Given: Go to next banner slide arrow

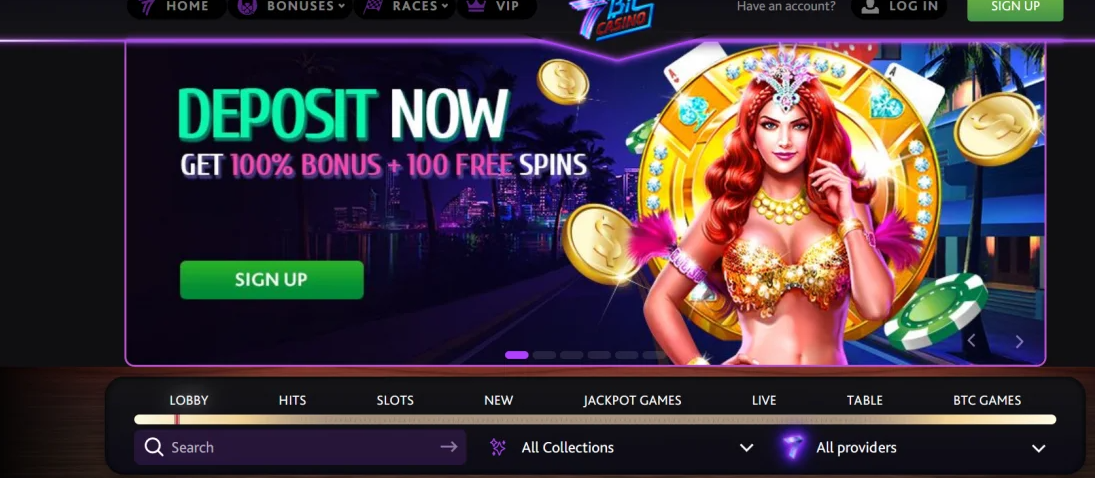Looking at the screenshot, I should click(1020, 341).
